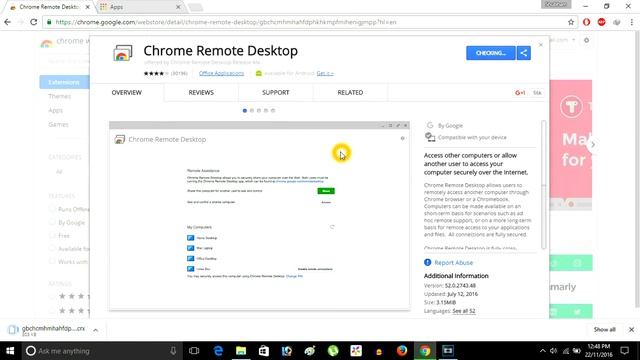Click Show all downloads
Viewport: 640px width, 360px height.
(604, 329)
